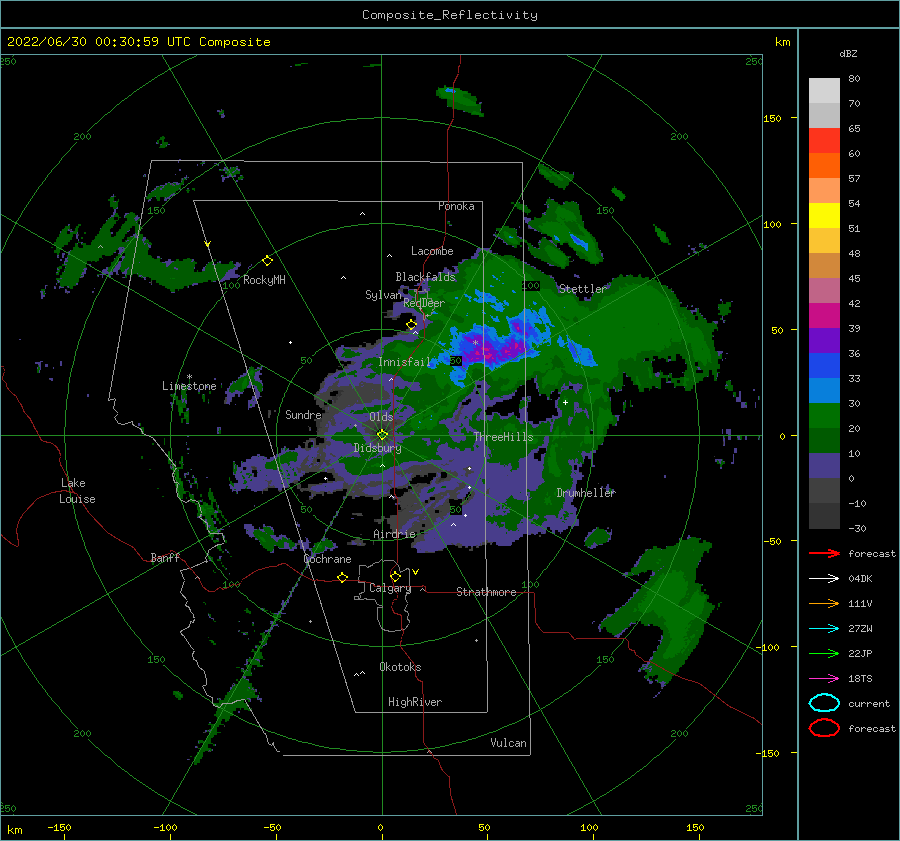Click the Sylvan label

(383, 294)
